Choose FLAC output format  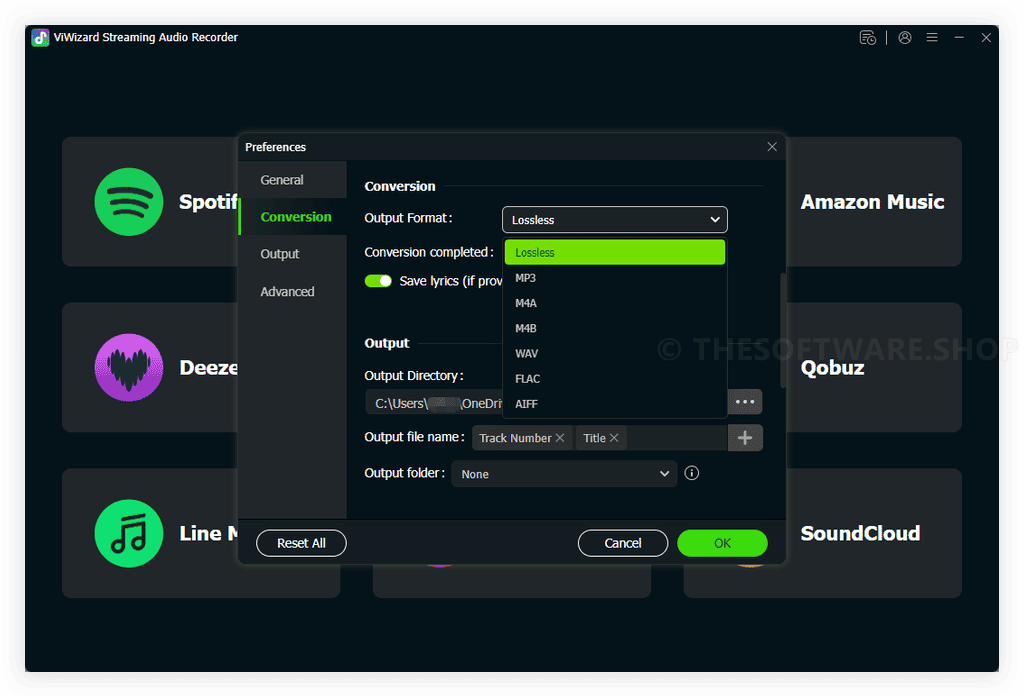[x=615, y=379]
